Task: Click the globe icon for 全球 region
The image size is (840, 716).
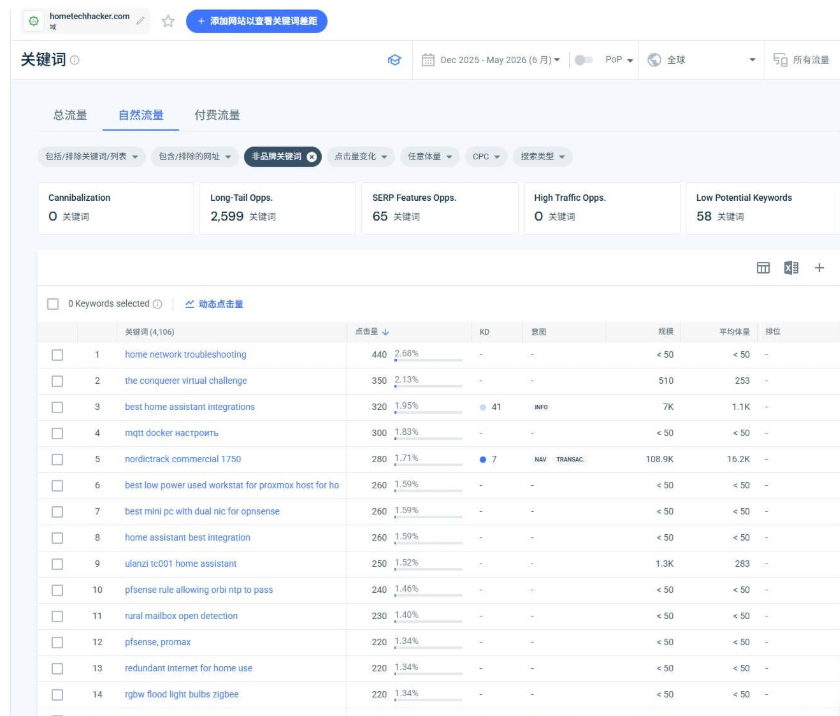Action: [x=654, y=60]
